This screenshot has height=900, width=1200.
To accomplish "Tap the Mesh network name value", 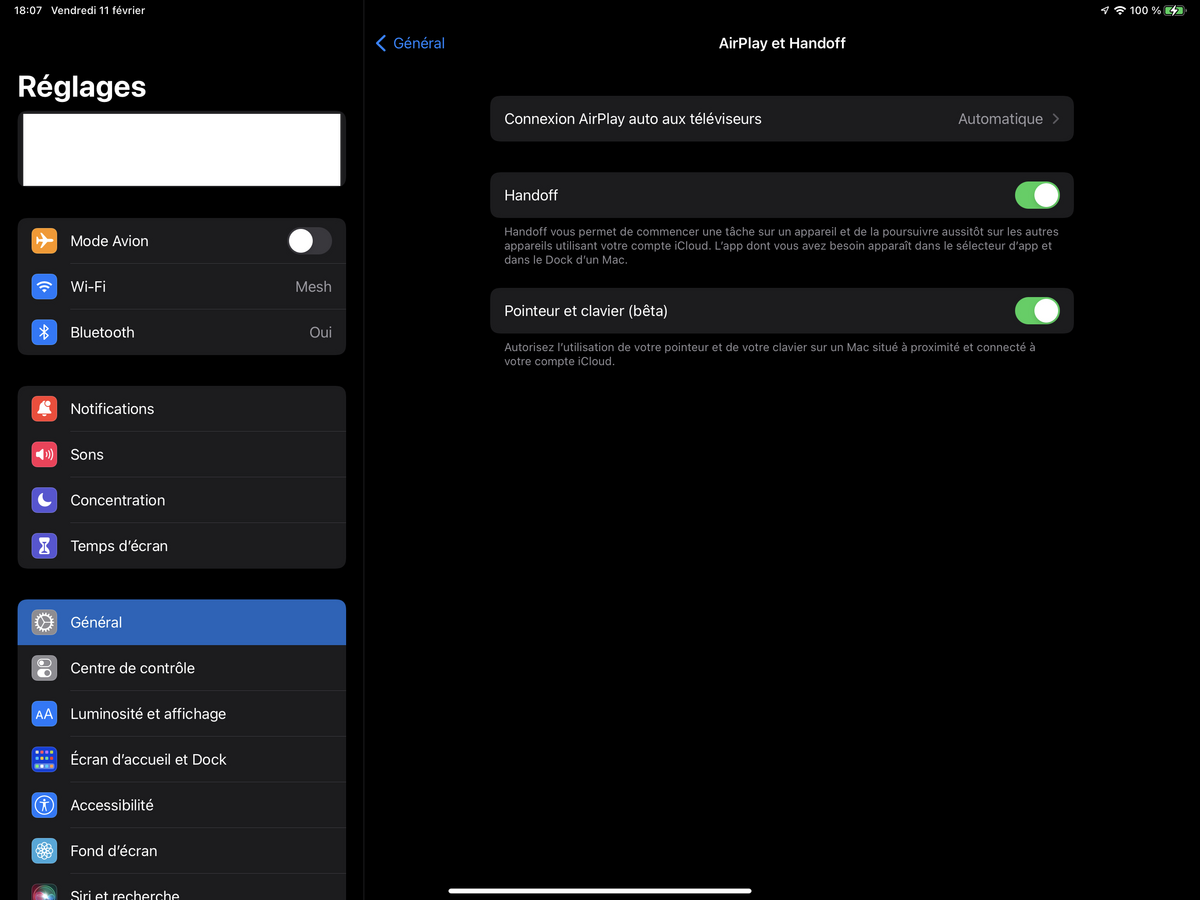I will click(x=313, y=287).
